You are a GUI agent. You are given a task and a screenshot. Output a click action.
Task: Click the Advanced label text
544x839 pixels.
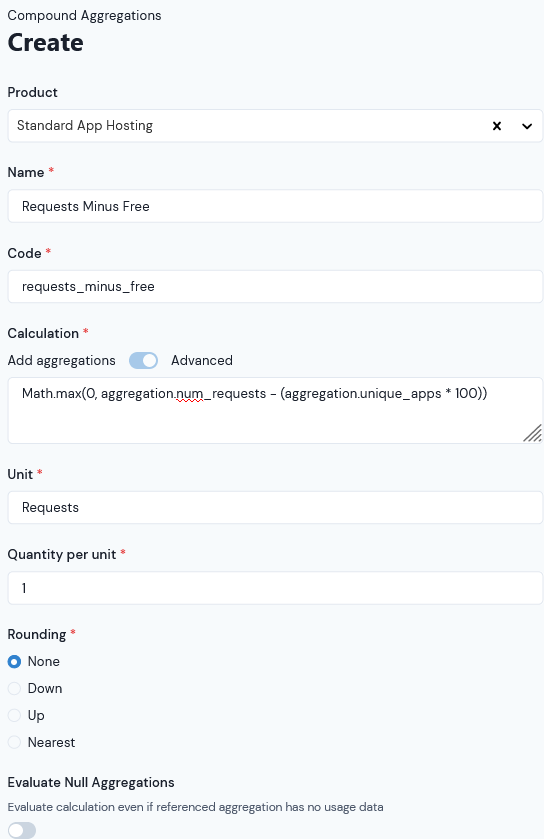click(202, 361)
